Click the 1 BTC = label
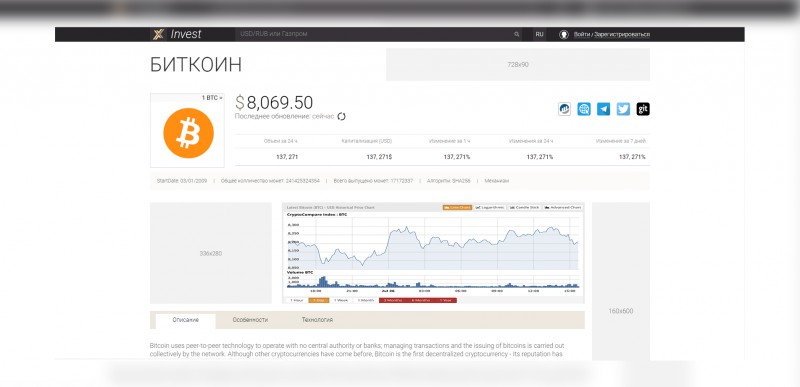Viewport: 800px width, 387px height. coord(212,98)
